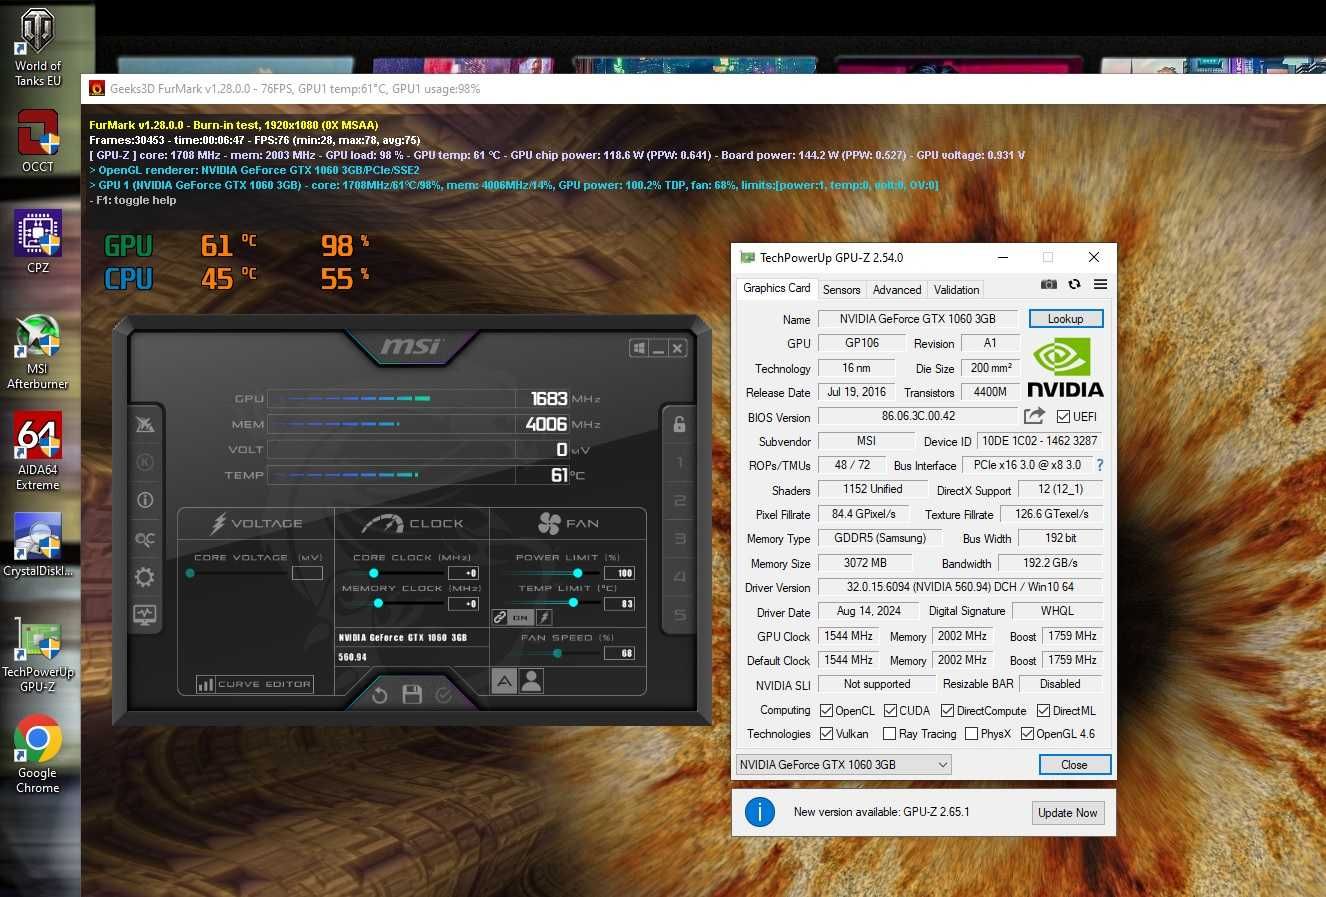Switch to GPU-Z Advanced tab

(x=897, y=290)
